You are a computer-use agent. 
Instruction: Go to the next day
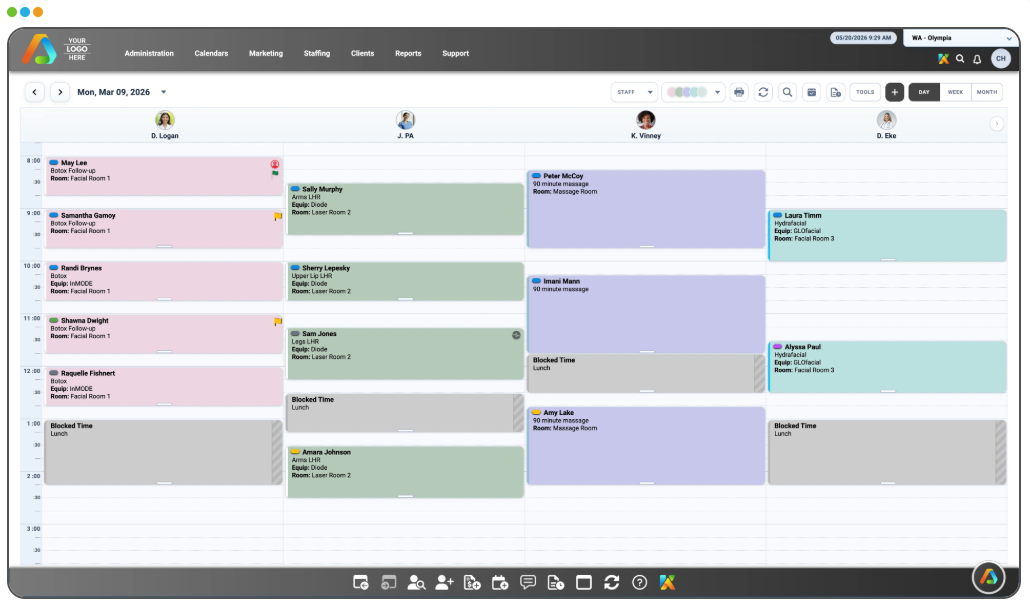[60, 93]
